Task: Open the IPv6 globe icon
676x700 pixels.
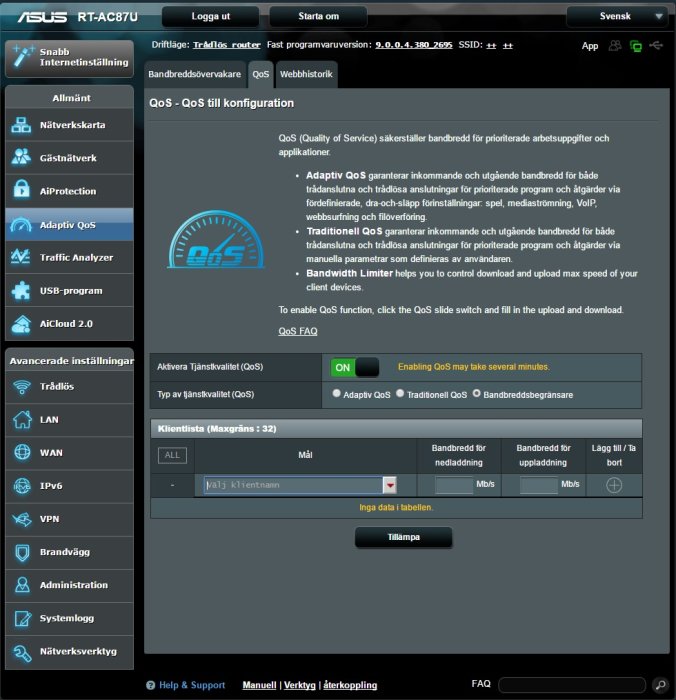Action: 22,486
